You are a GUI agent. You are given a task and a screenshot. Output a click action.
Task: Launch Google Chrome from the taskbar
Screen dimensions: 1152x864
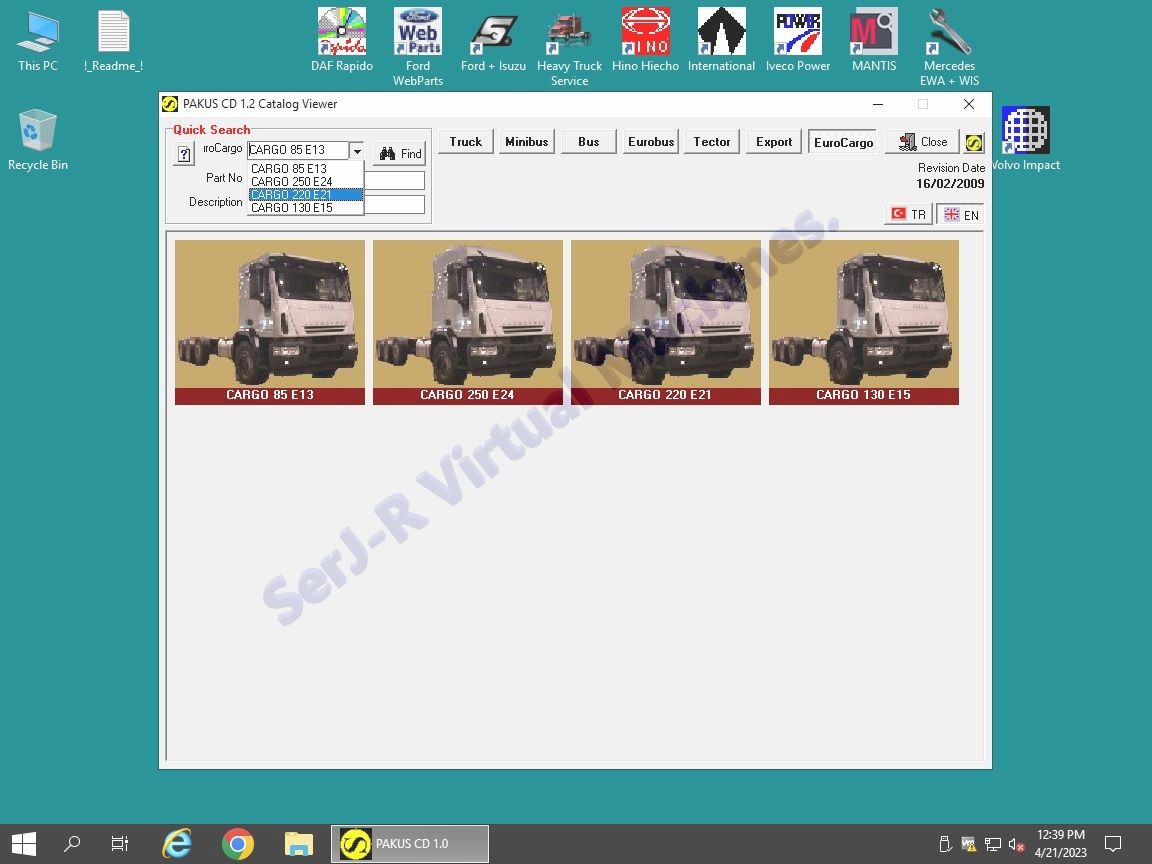pyautogui.click(x=237, y=843)
